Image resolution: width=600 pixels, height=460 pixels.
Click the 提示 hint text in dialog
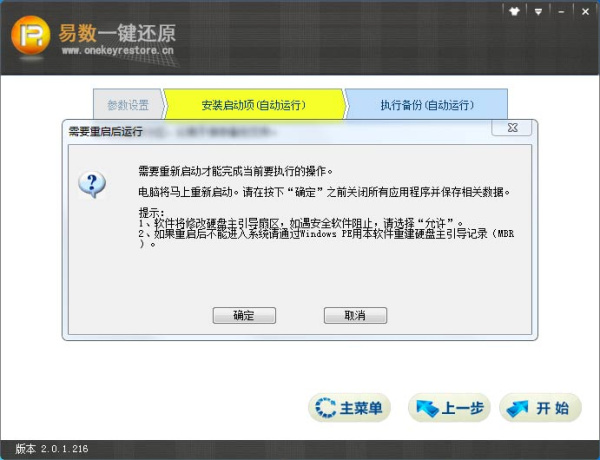(150, 212)
